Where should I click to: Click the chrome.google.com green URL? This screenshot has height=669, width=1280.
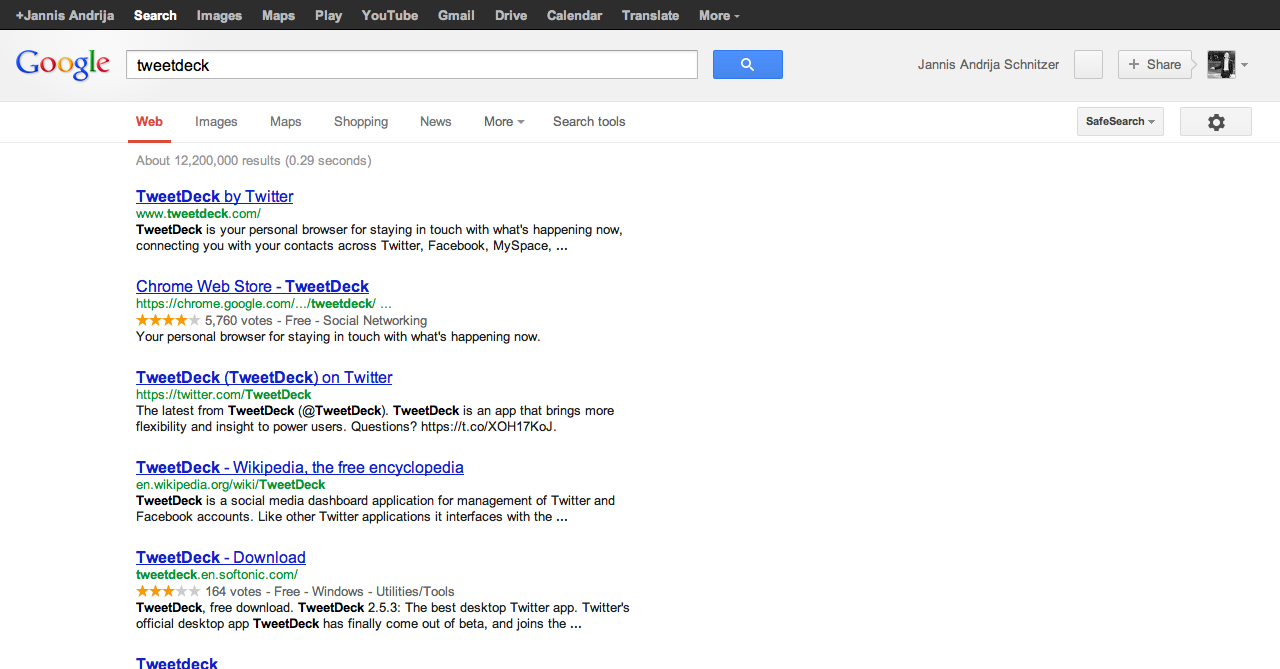tap(264, 303)
